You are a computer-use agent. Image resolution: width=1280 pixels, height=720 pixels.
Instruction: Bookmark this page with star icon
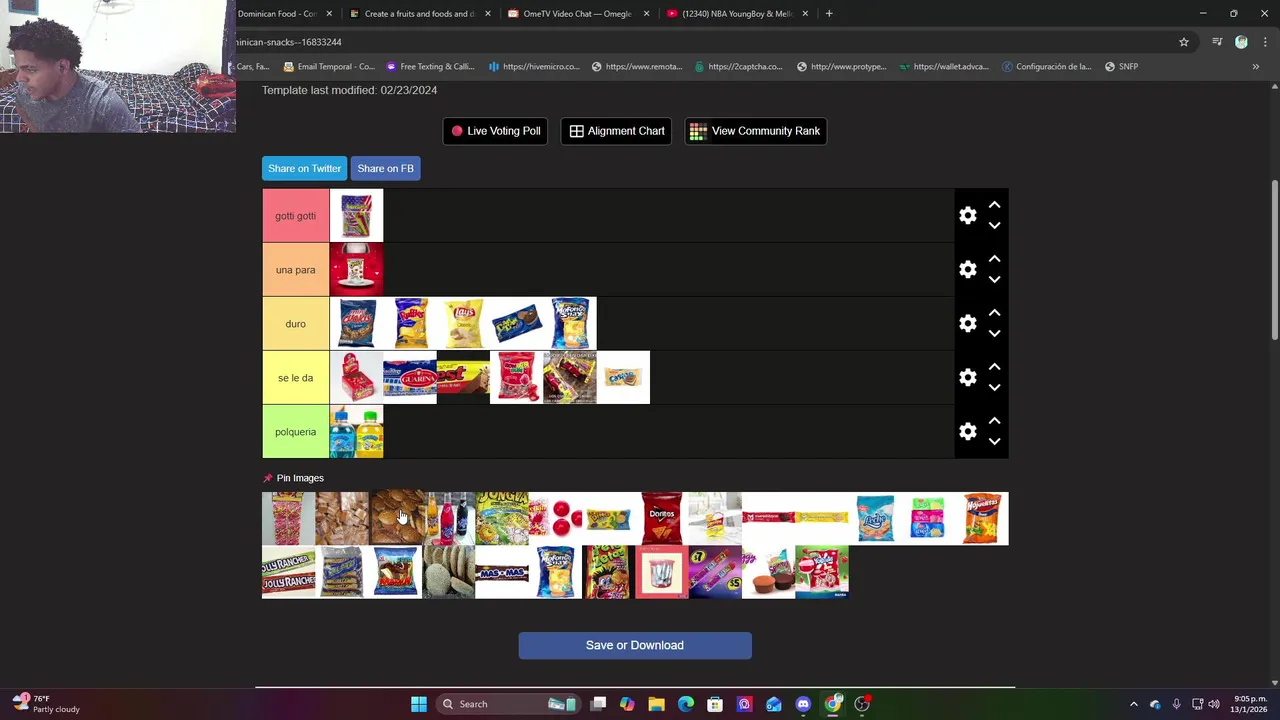click(1184, 42)
